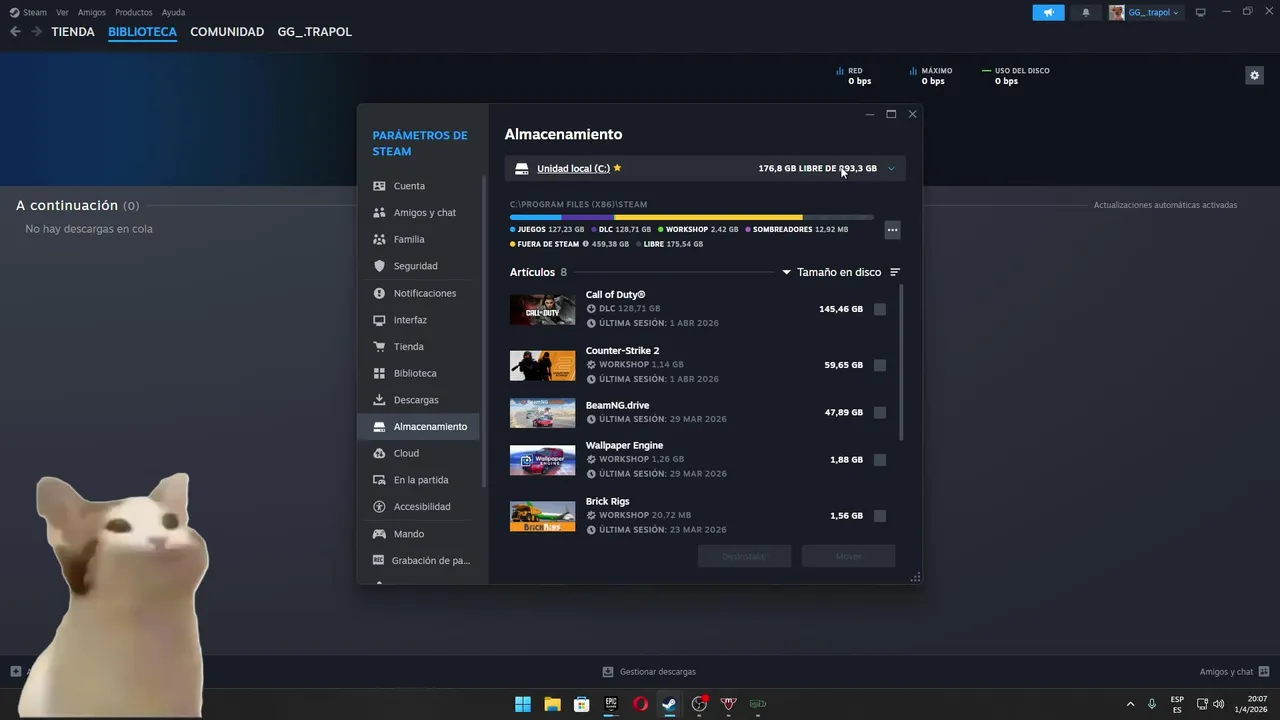This screenshot has width=1280, height=720.
Task: Open the Windows Start button
Action: coord(523,704)
